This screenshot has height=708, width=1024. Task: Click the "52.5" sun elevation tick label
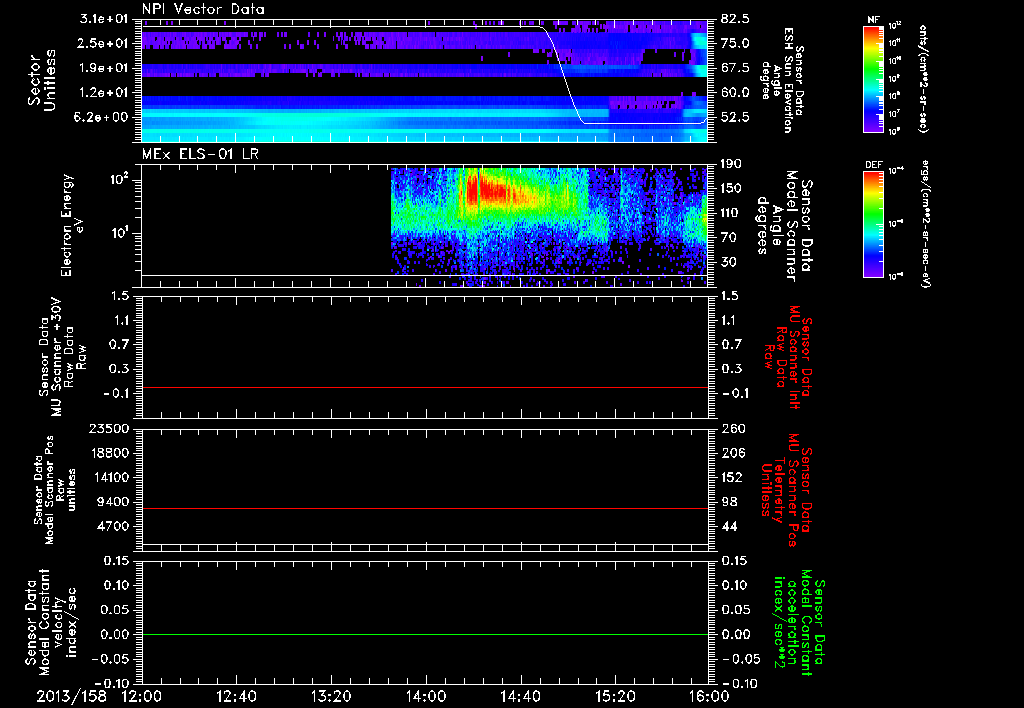(x=735, y=117)
